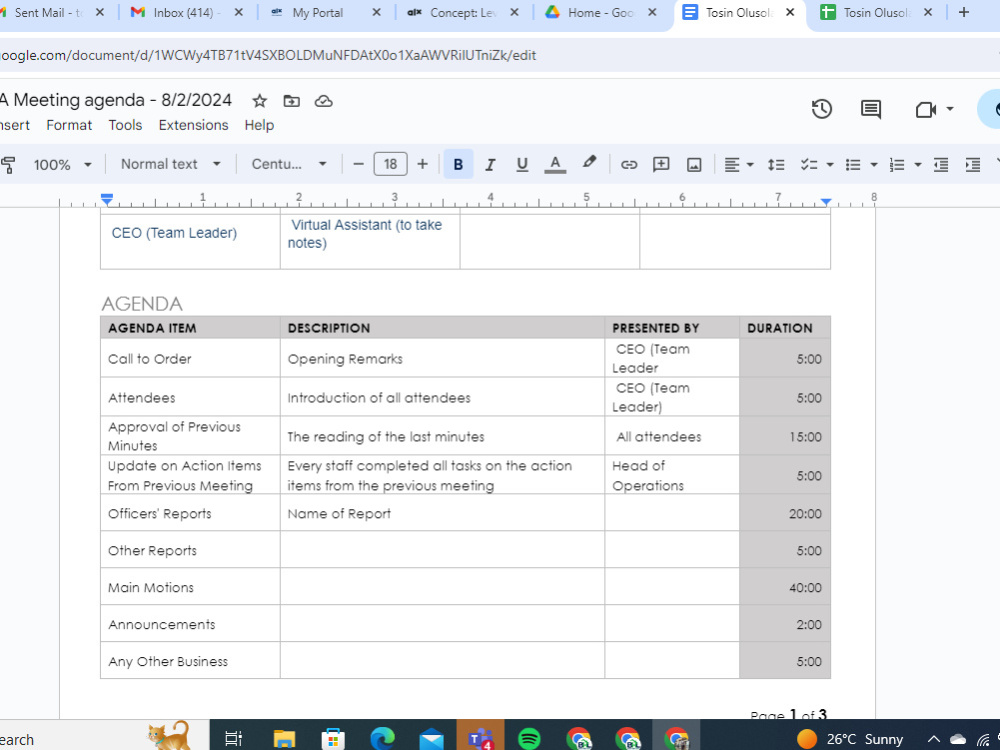Open the Tools menu
1000x750 pixels.
click(x=125, y=125)
